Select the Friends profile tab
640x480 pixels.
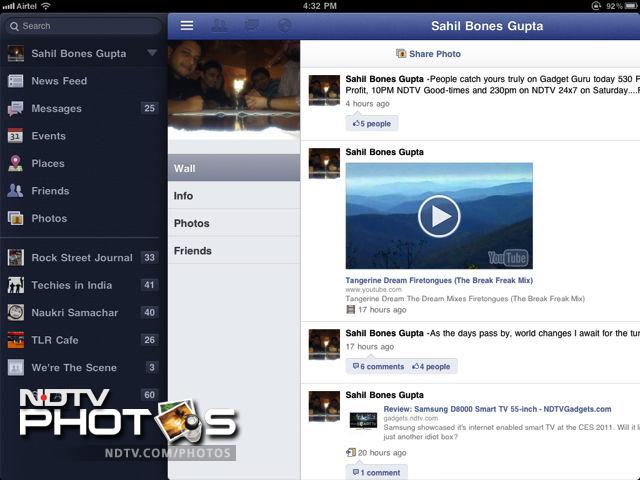234,250
